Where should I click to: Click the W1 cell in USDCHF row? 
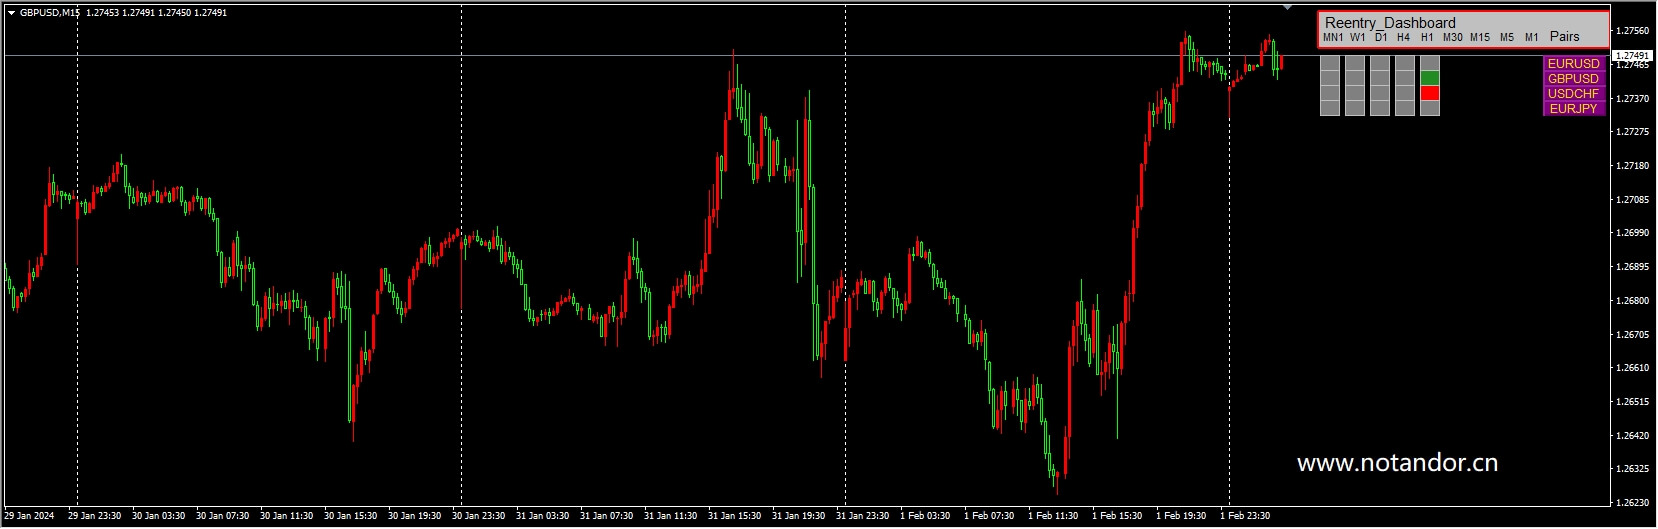[1355, 93]
